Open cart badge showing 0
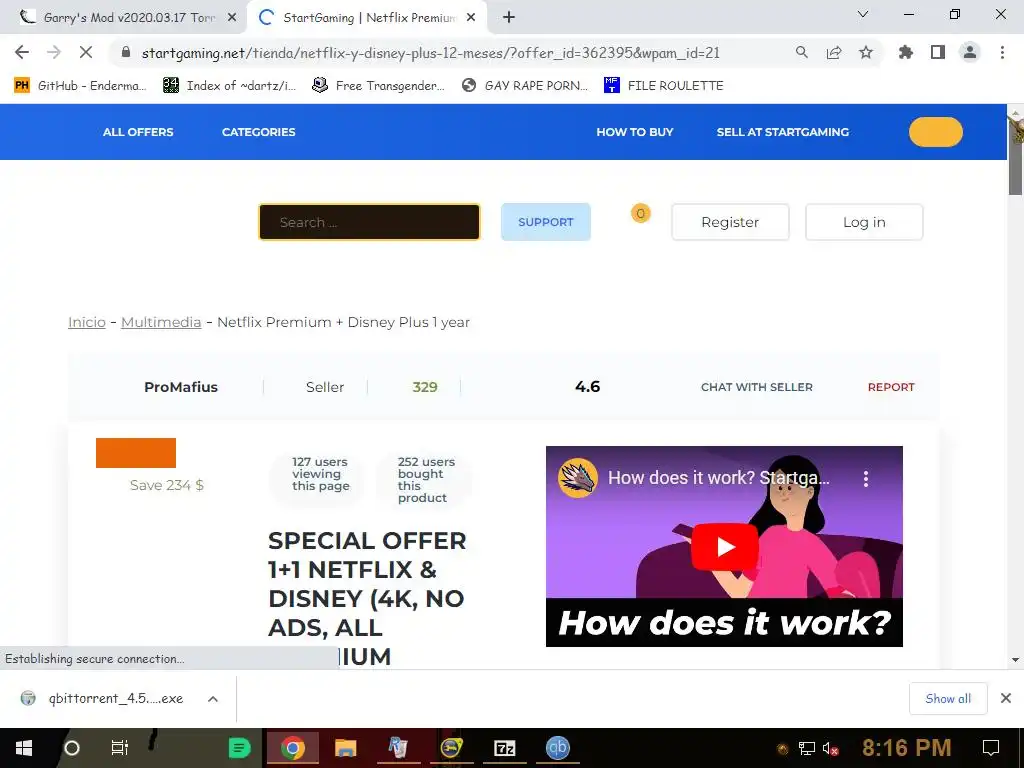Screen dimensions: 1024x768 641,214
